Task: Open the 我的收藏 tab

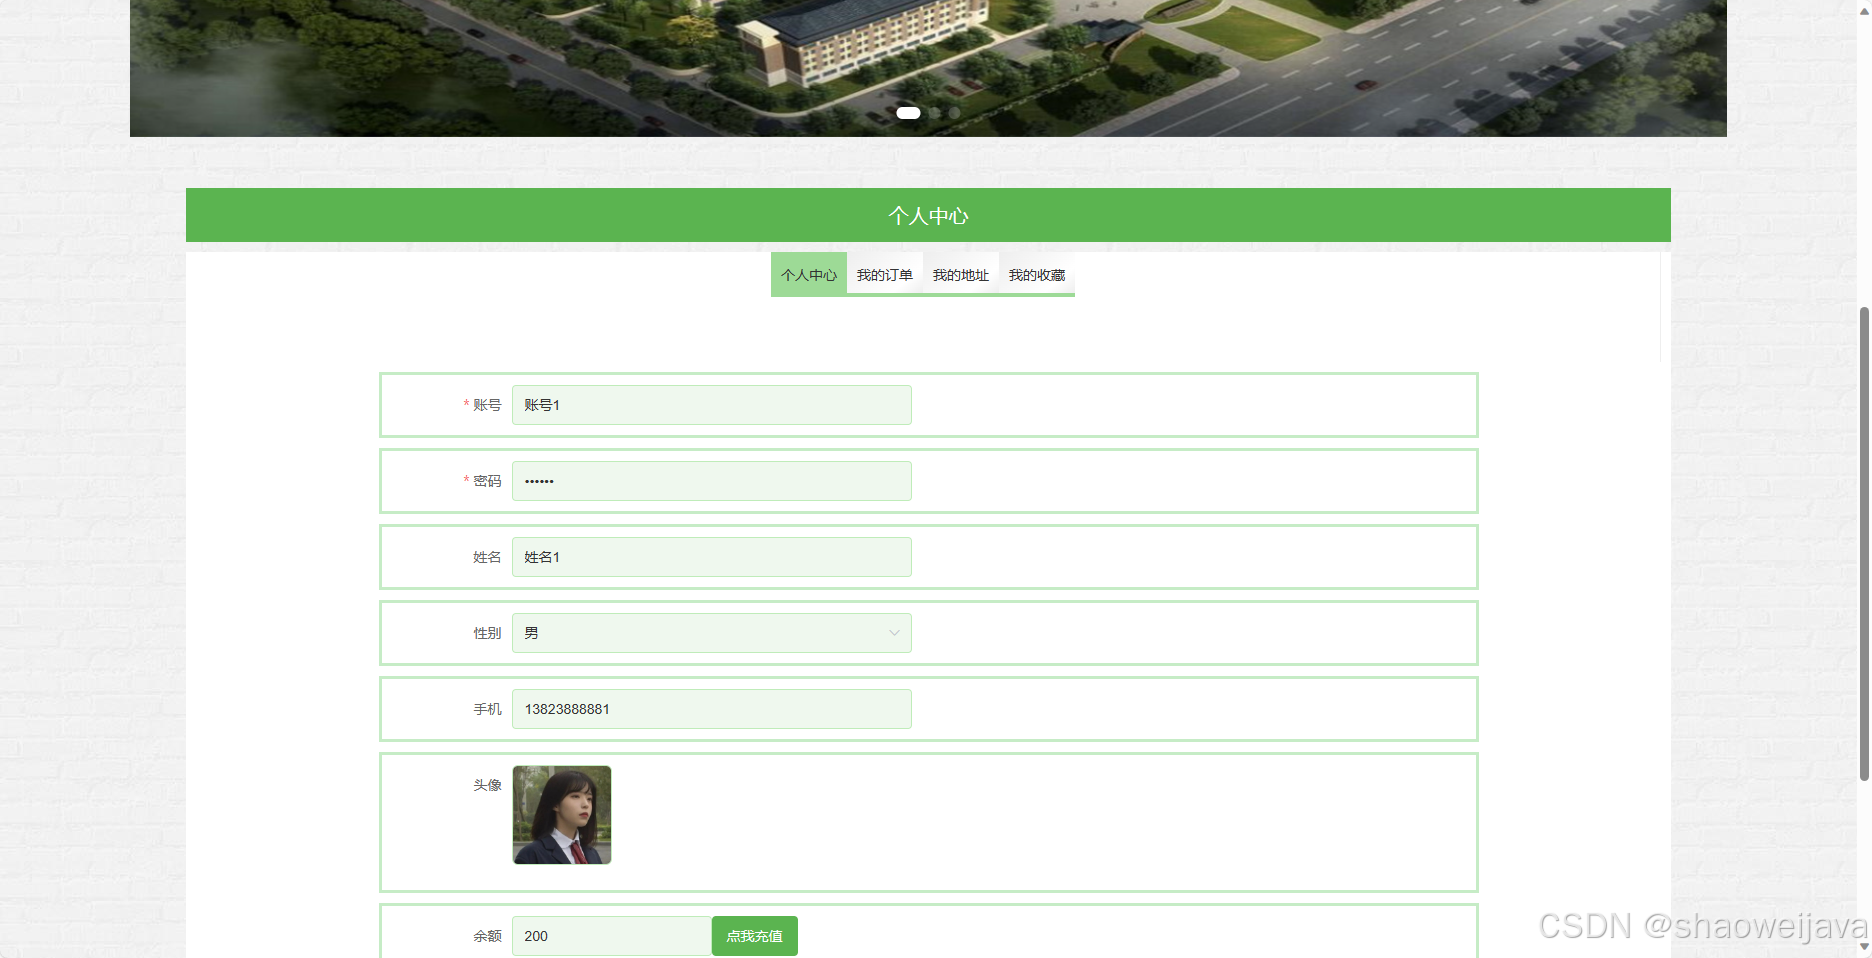Action: pos(1037,275)
